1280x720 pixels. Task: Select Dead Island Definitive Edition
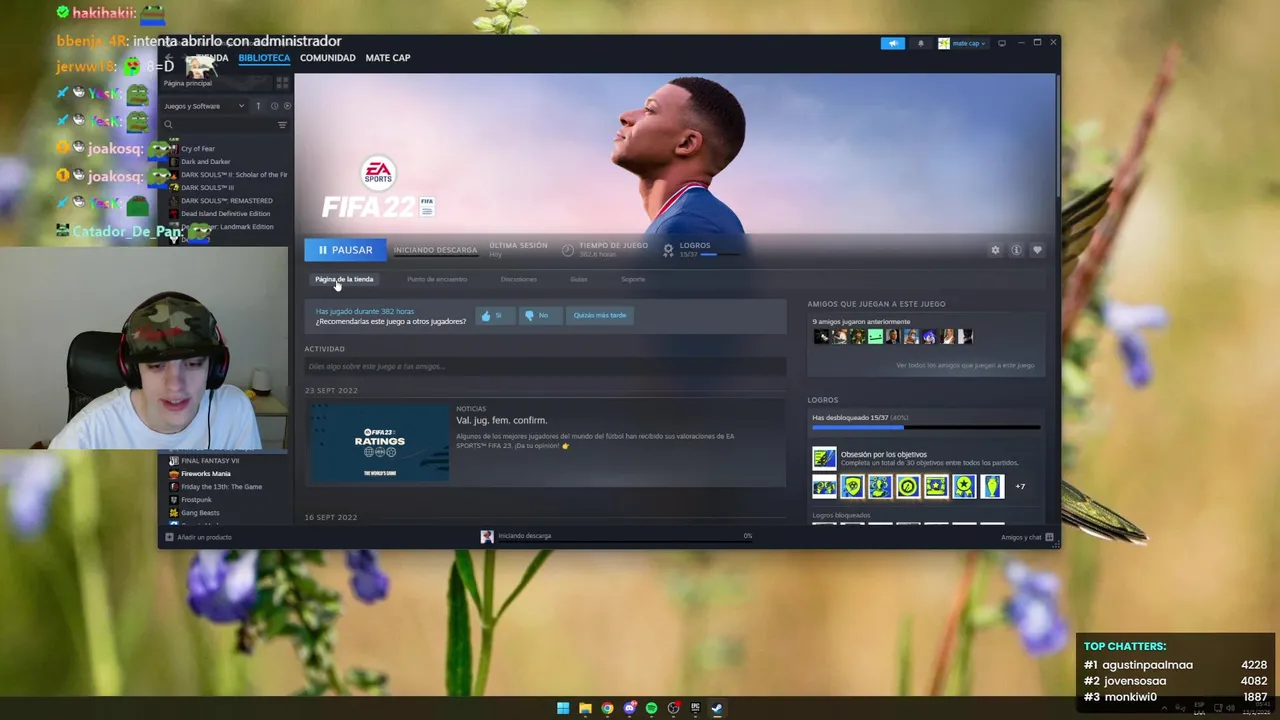225,213
